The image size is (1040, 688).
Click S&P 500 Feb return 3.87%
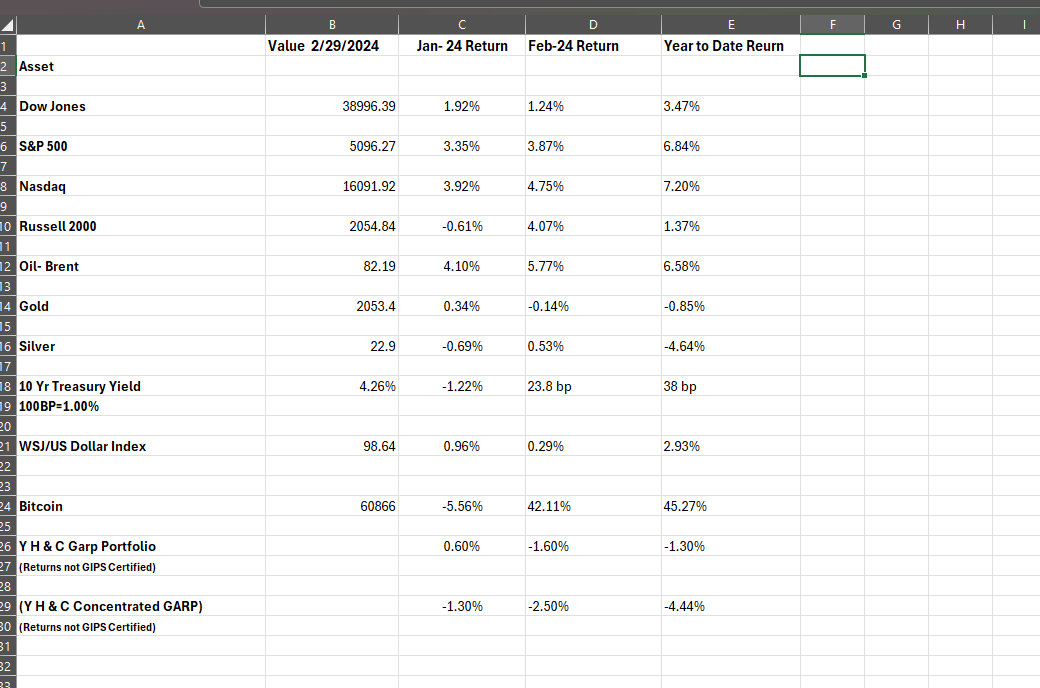(x=593, y=146)
